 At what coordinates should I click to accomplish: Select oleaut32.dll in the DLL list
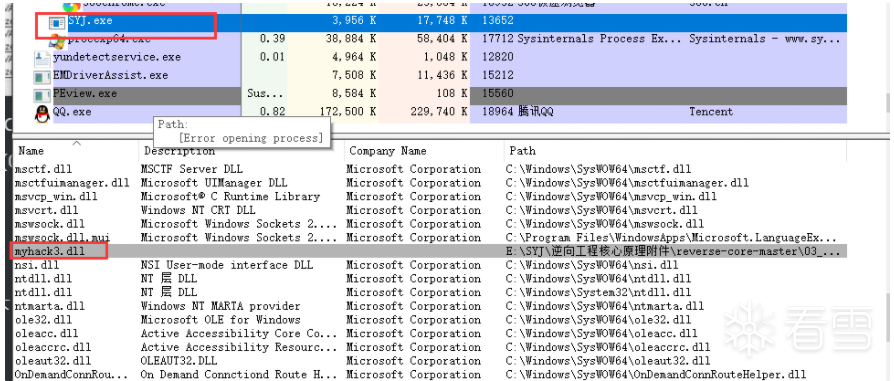tap(52, 361)
